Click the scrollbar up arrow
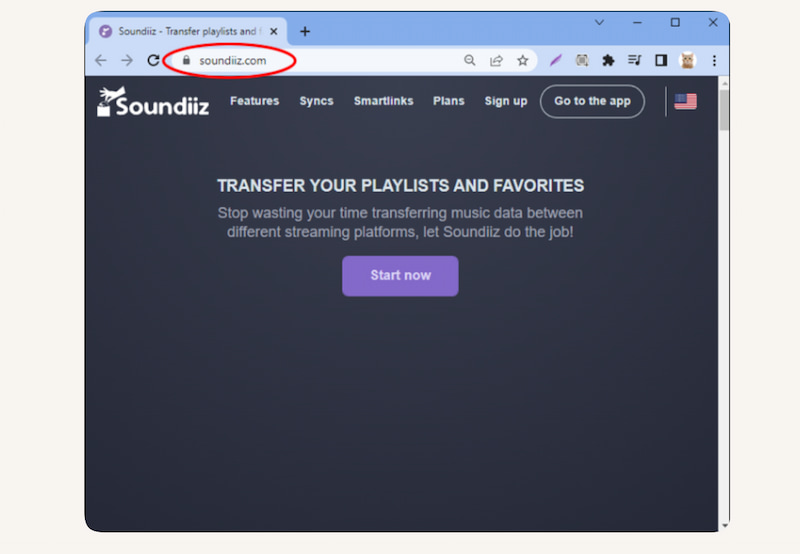The image size is (800, 554). 724,83
